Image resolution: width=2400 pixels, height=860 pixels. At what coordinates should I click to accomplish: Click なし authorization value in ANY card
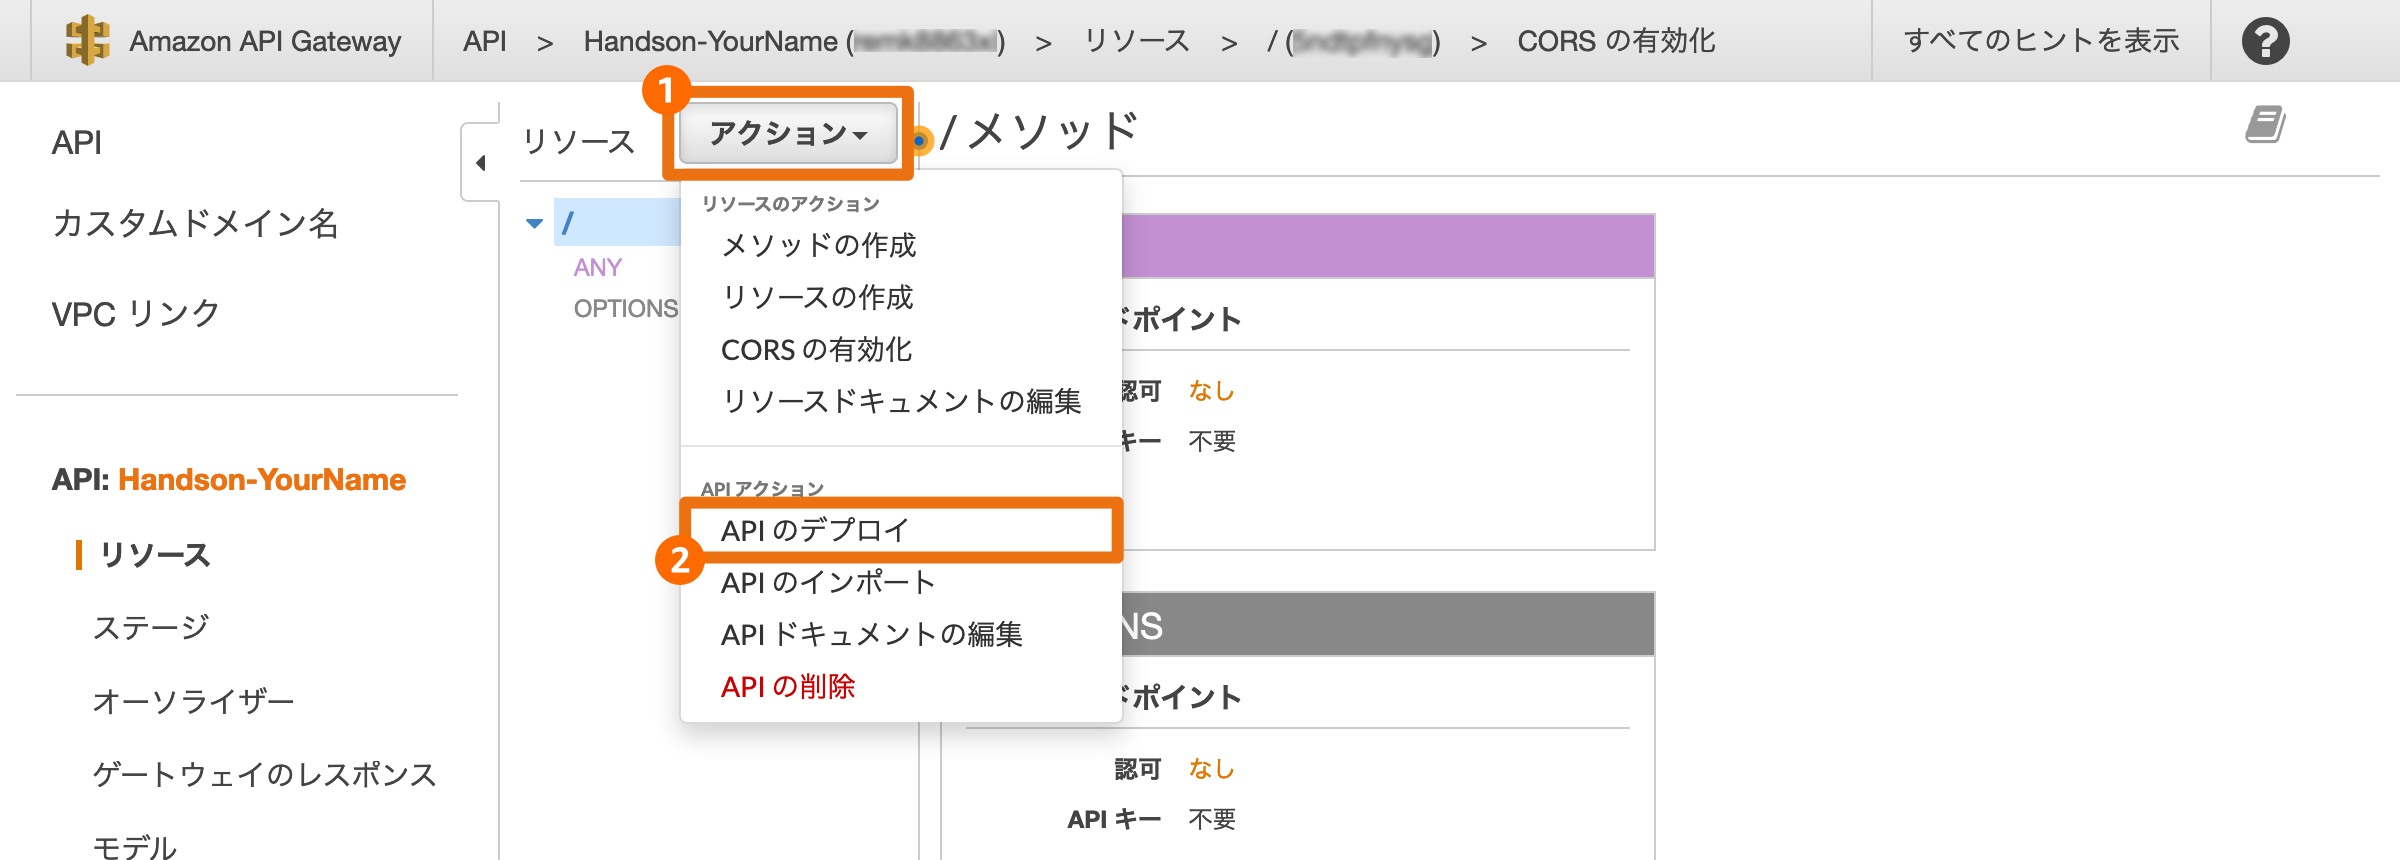click(x=1211, y=391)
